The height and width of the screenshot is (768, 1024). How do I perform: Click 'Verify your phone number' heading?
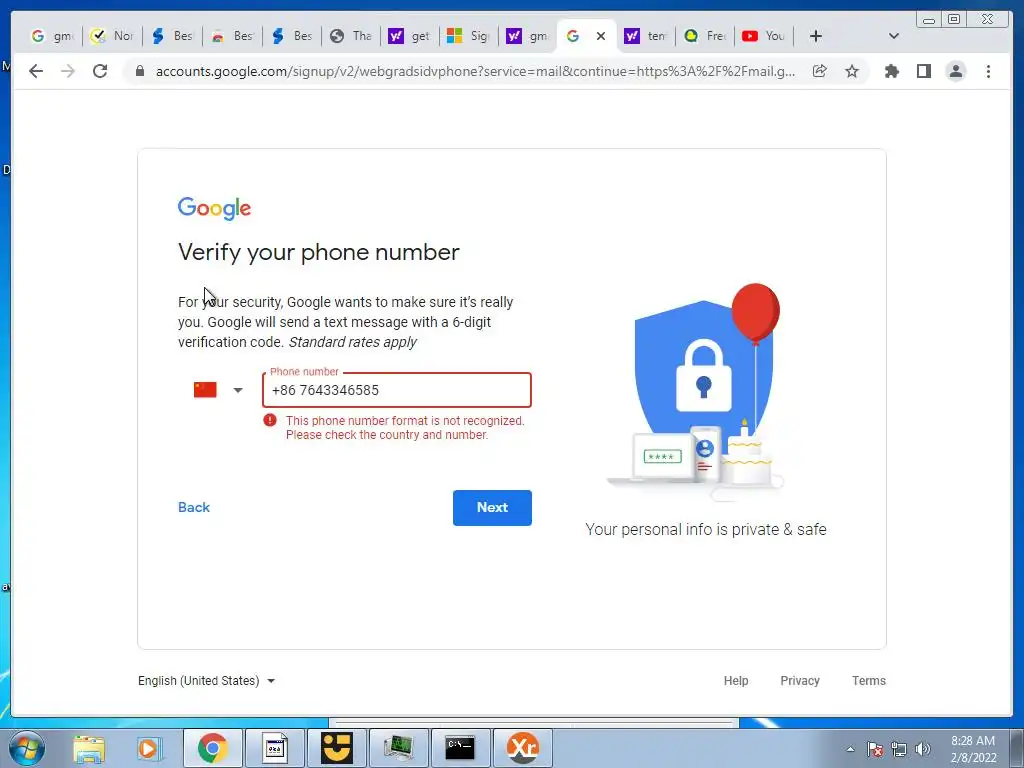(319, 252)
